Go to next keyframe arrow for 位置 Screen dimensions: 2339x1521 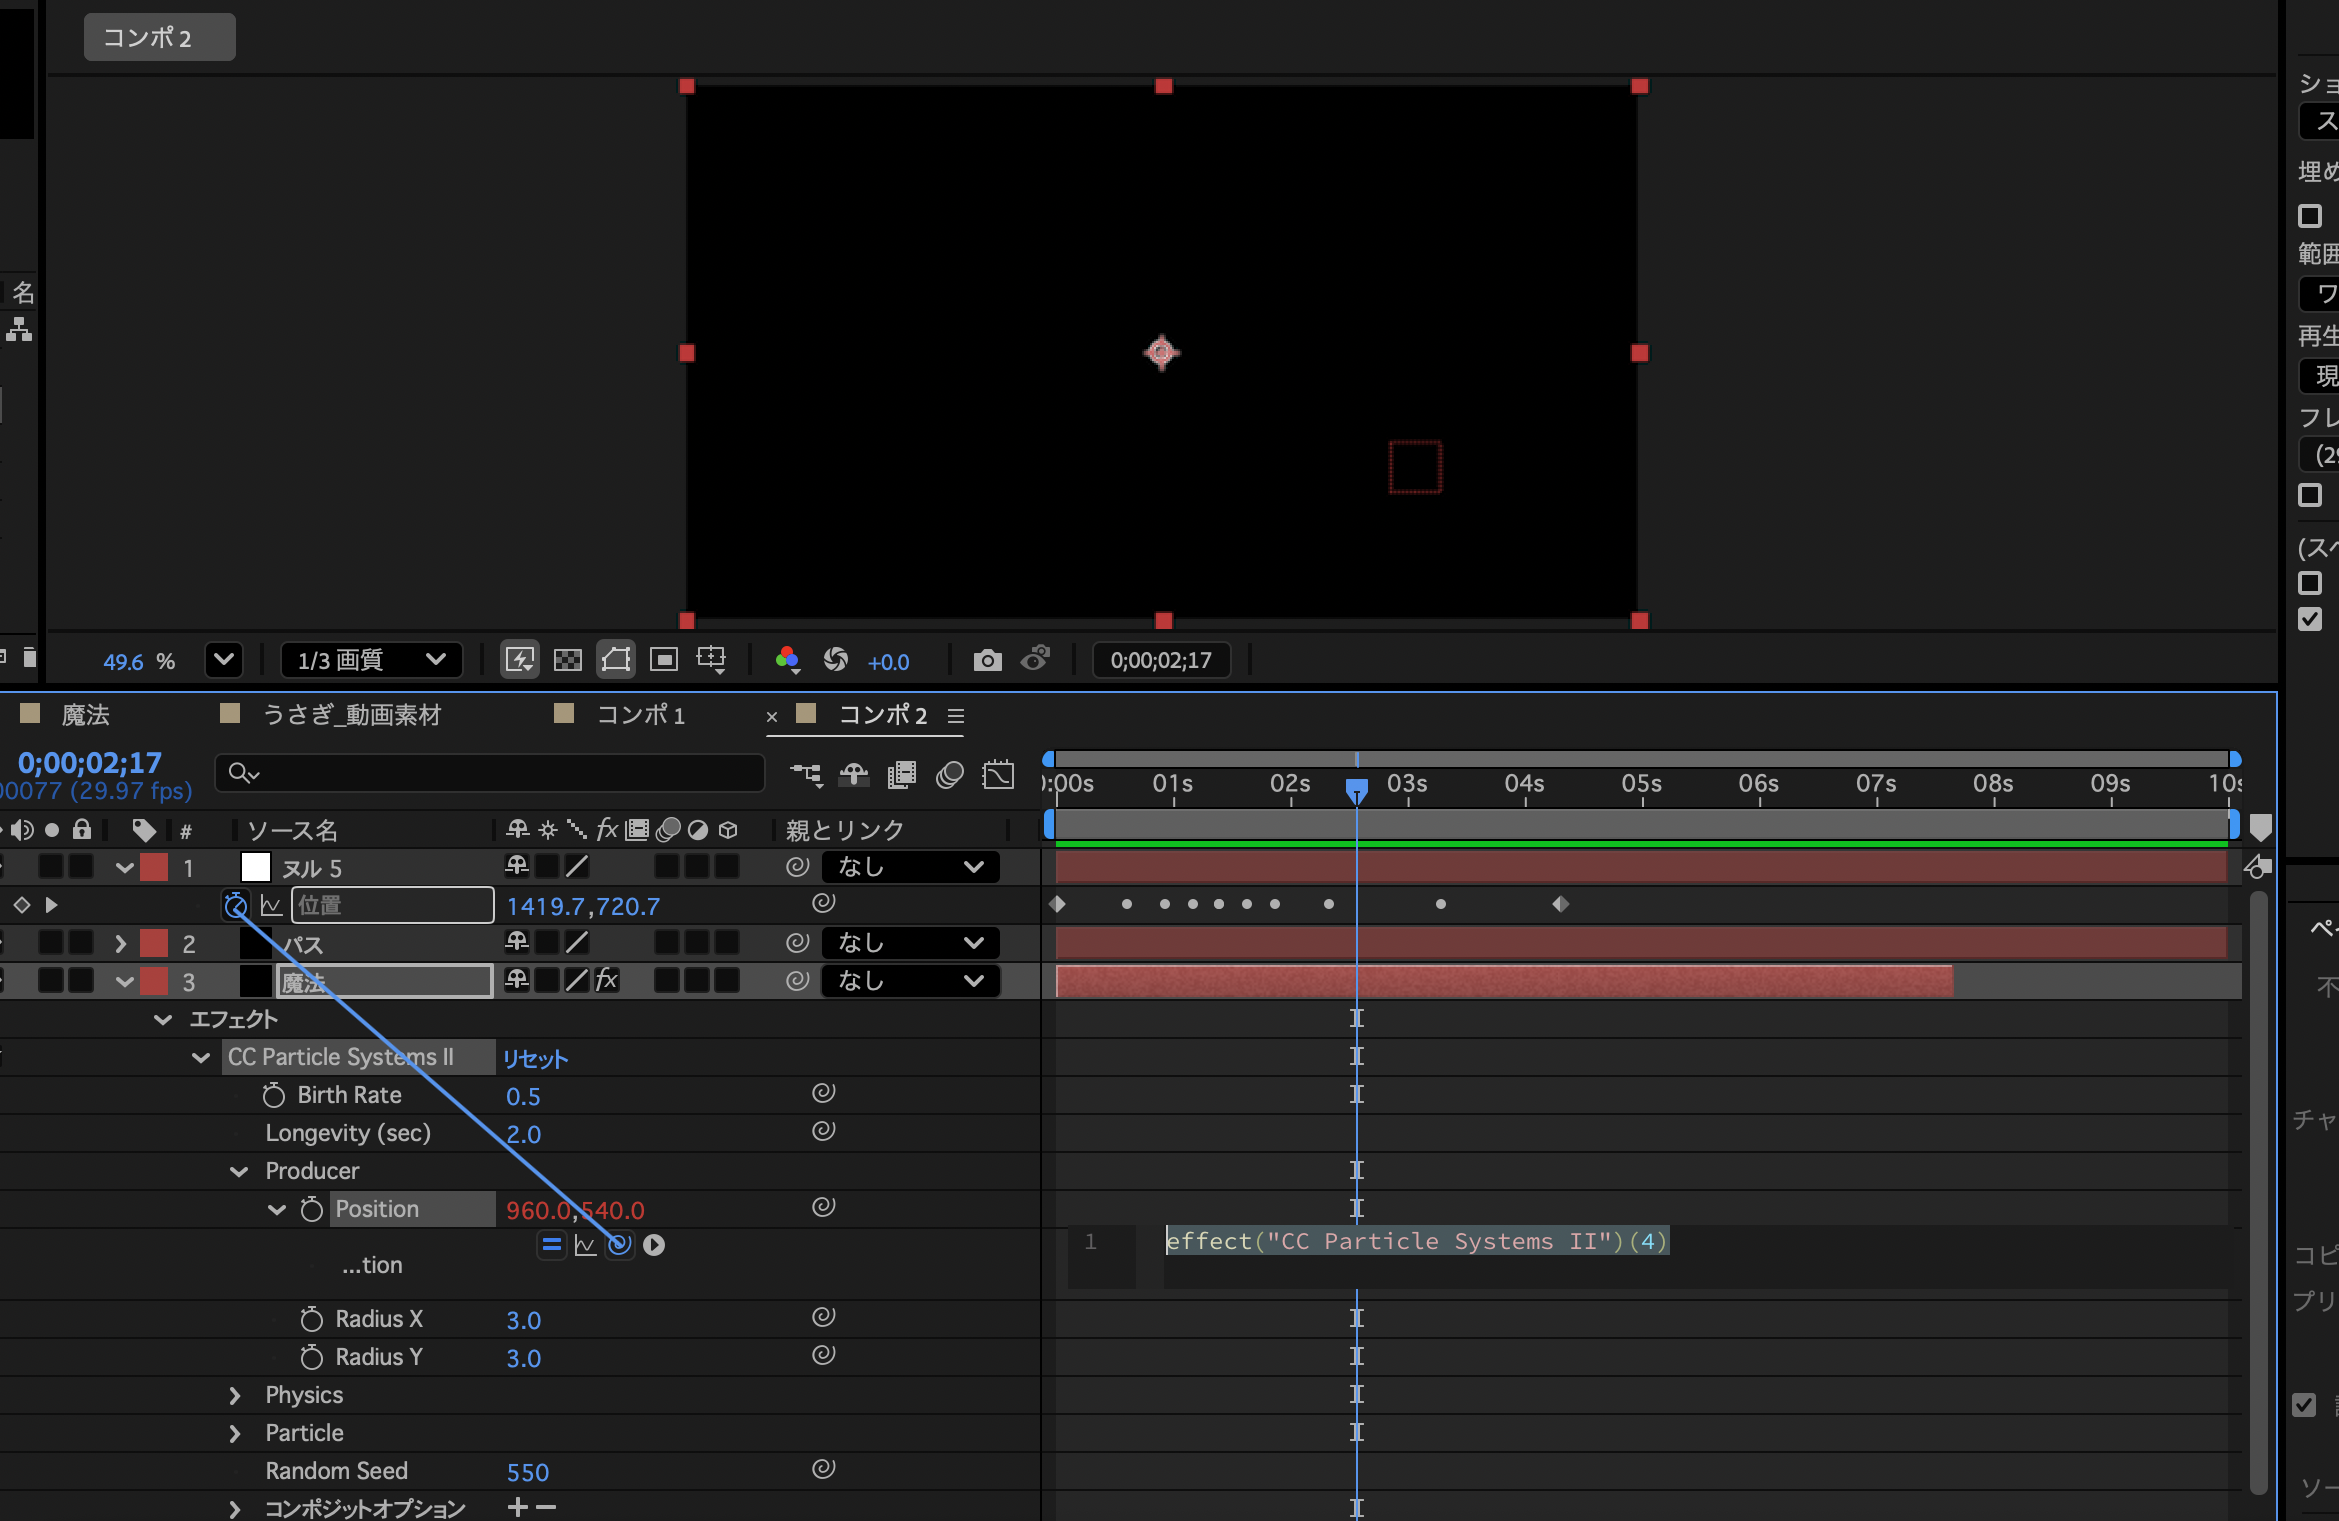tap(51, 905)
